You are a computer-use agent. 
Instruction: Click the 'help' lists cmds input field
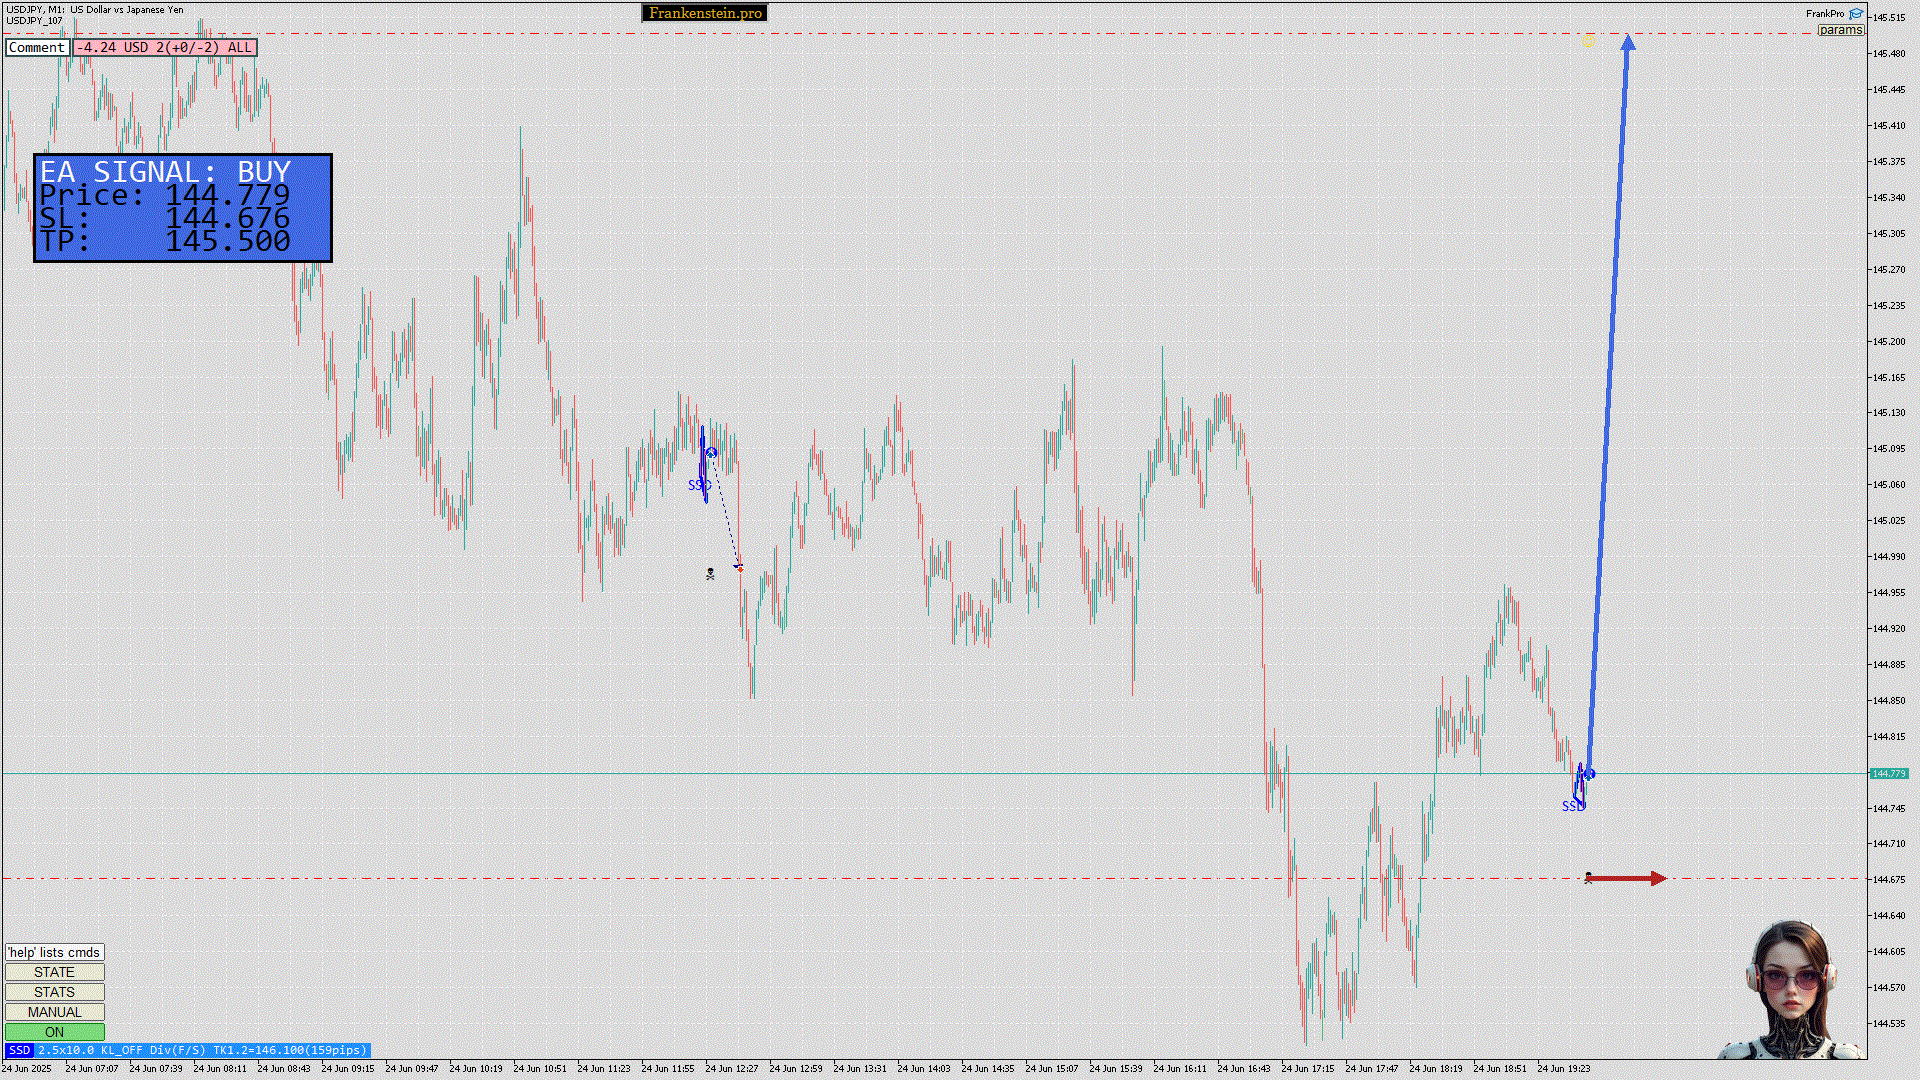(55, 952)
